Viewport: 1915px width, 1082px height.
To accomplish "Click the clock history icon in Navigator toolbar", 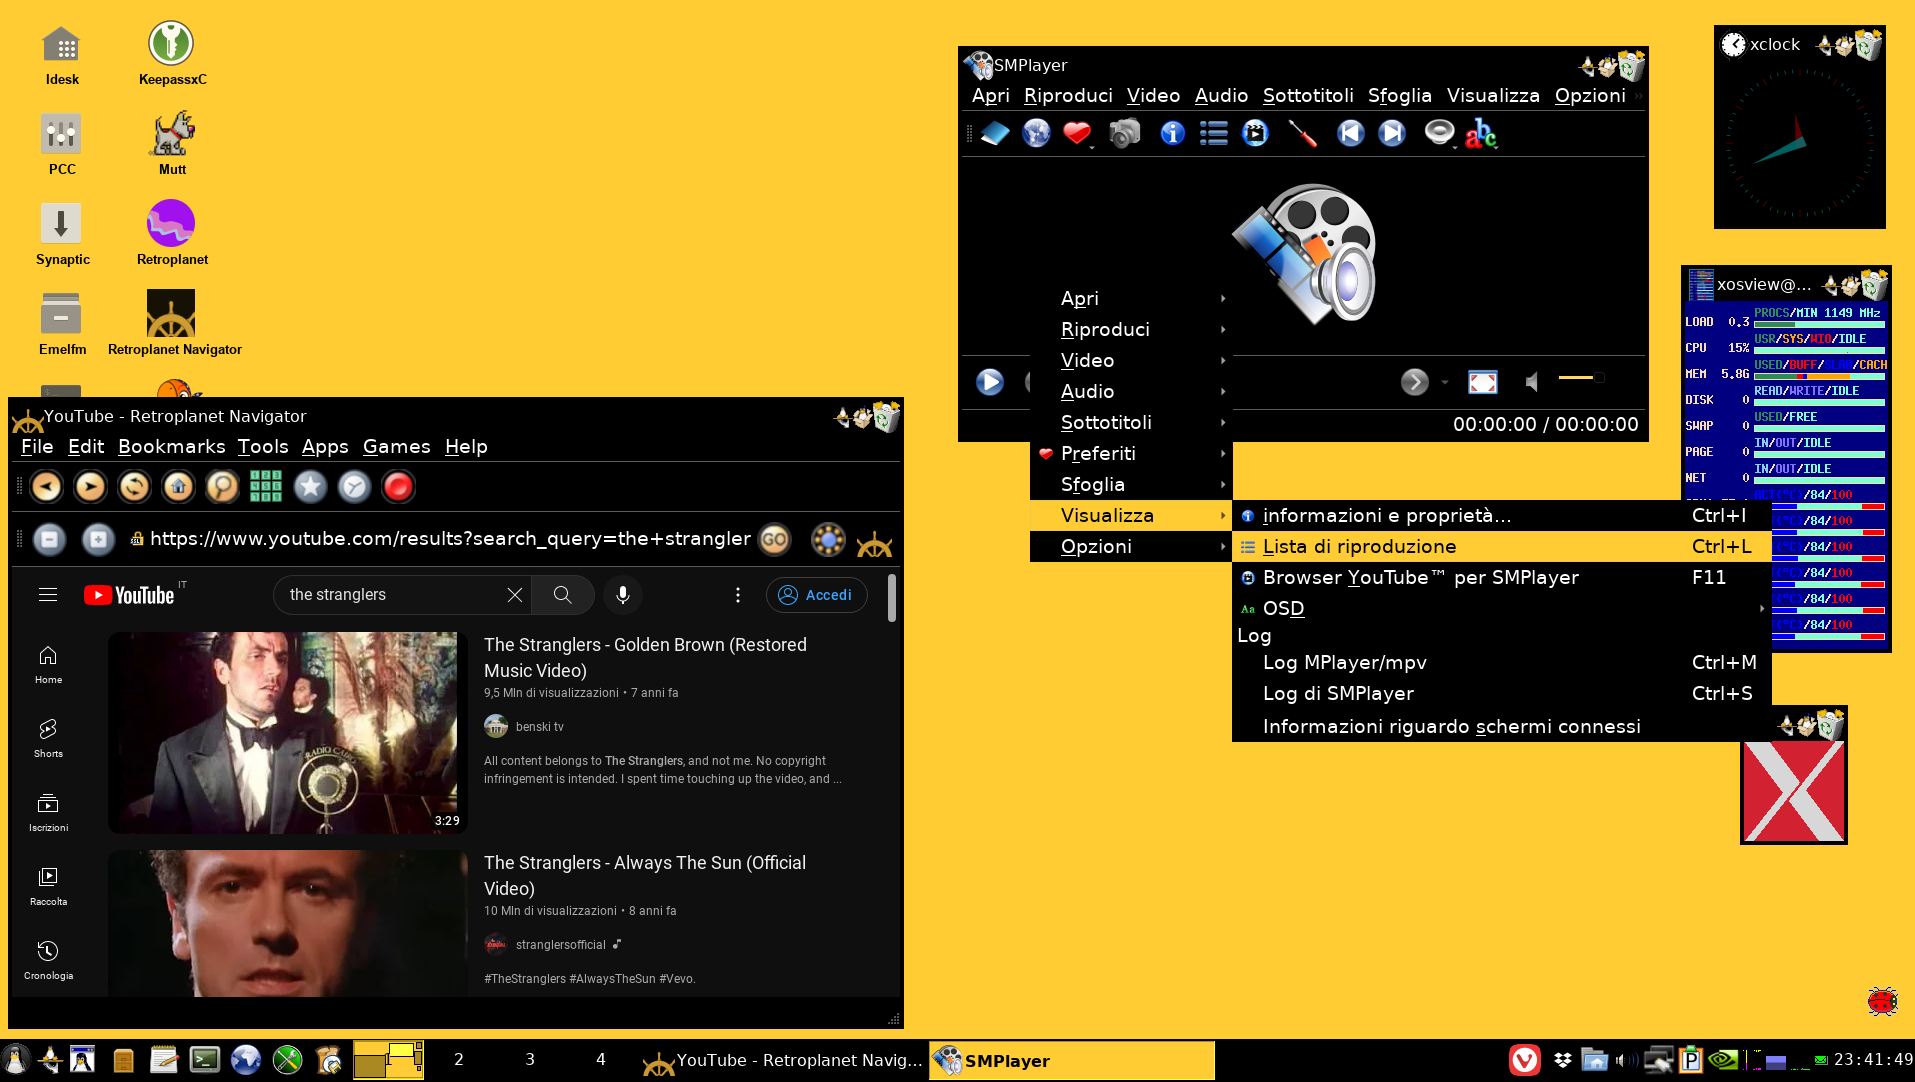I will click(354, 487).
